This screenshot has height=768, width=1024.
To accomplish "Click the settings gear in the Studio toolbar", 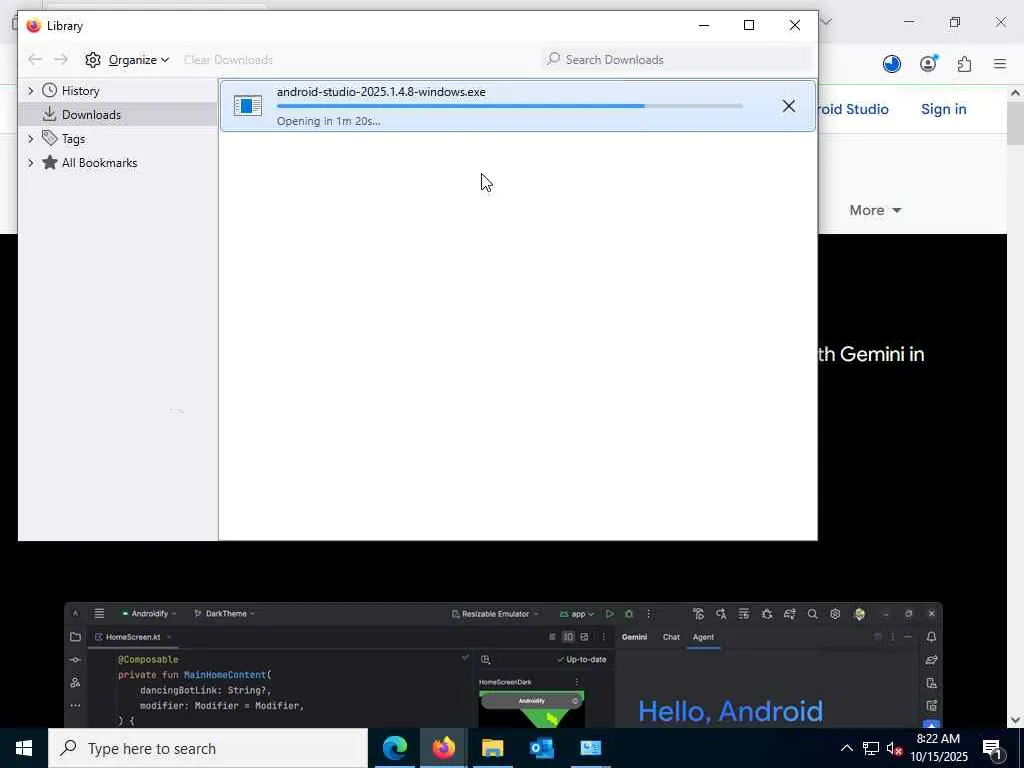I will [x=835, y=614].
